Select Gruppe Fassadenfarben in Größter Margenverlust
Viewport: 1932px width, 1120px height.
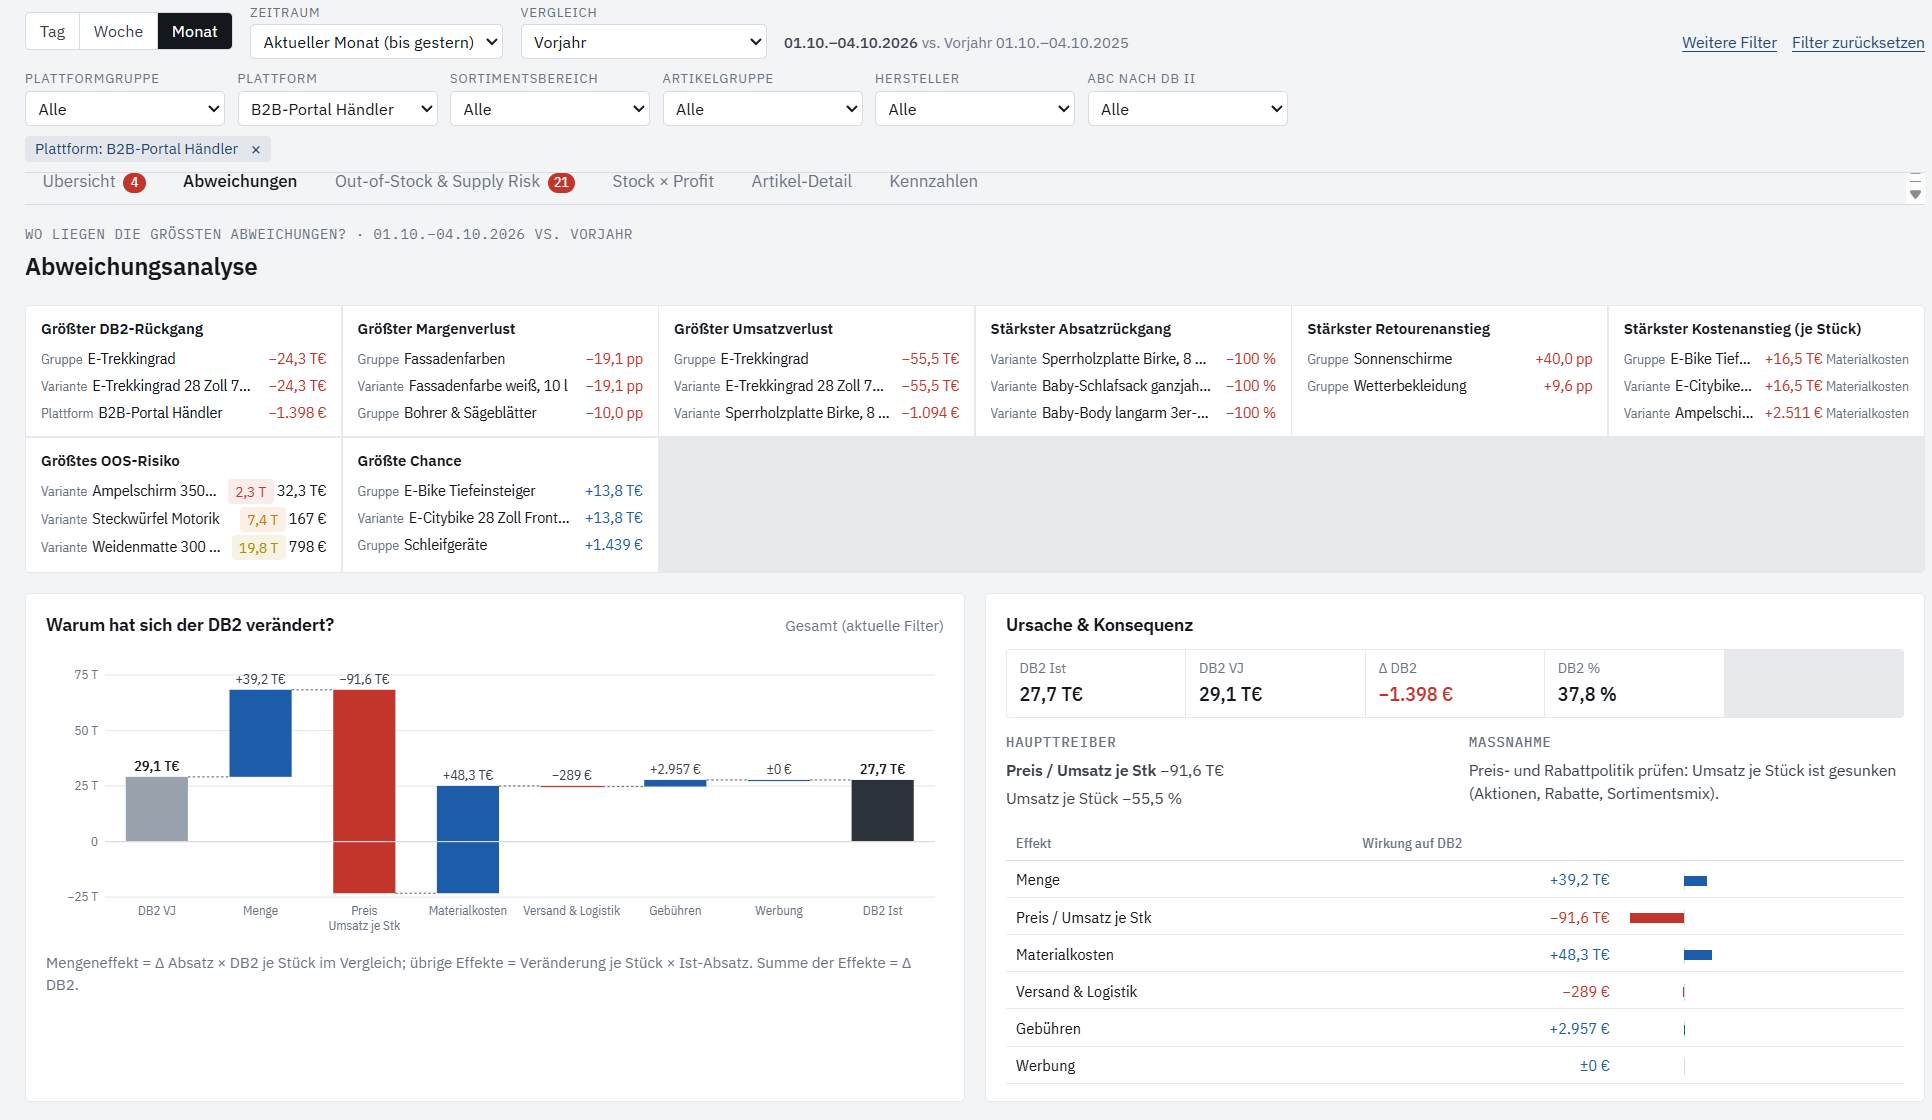[500, 359]
